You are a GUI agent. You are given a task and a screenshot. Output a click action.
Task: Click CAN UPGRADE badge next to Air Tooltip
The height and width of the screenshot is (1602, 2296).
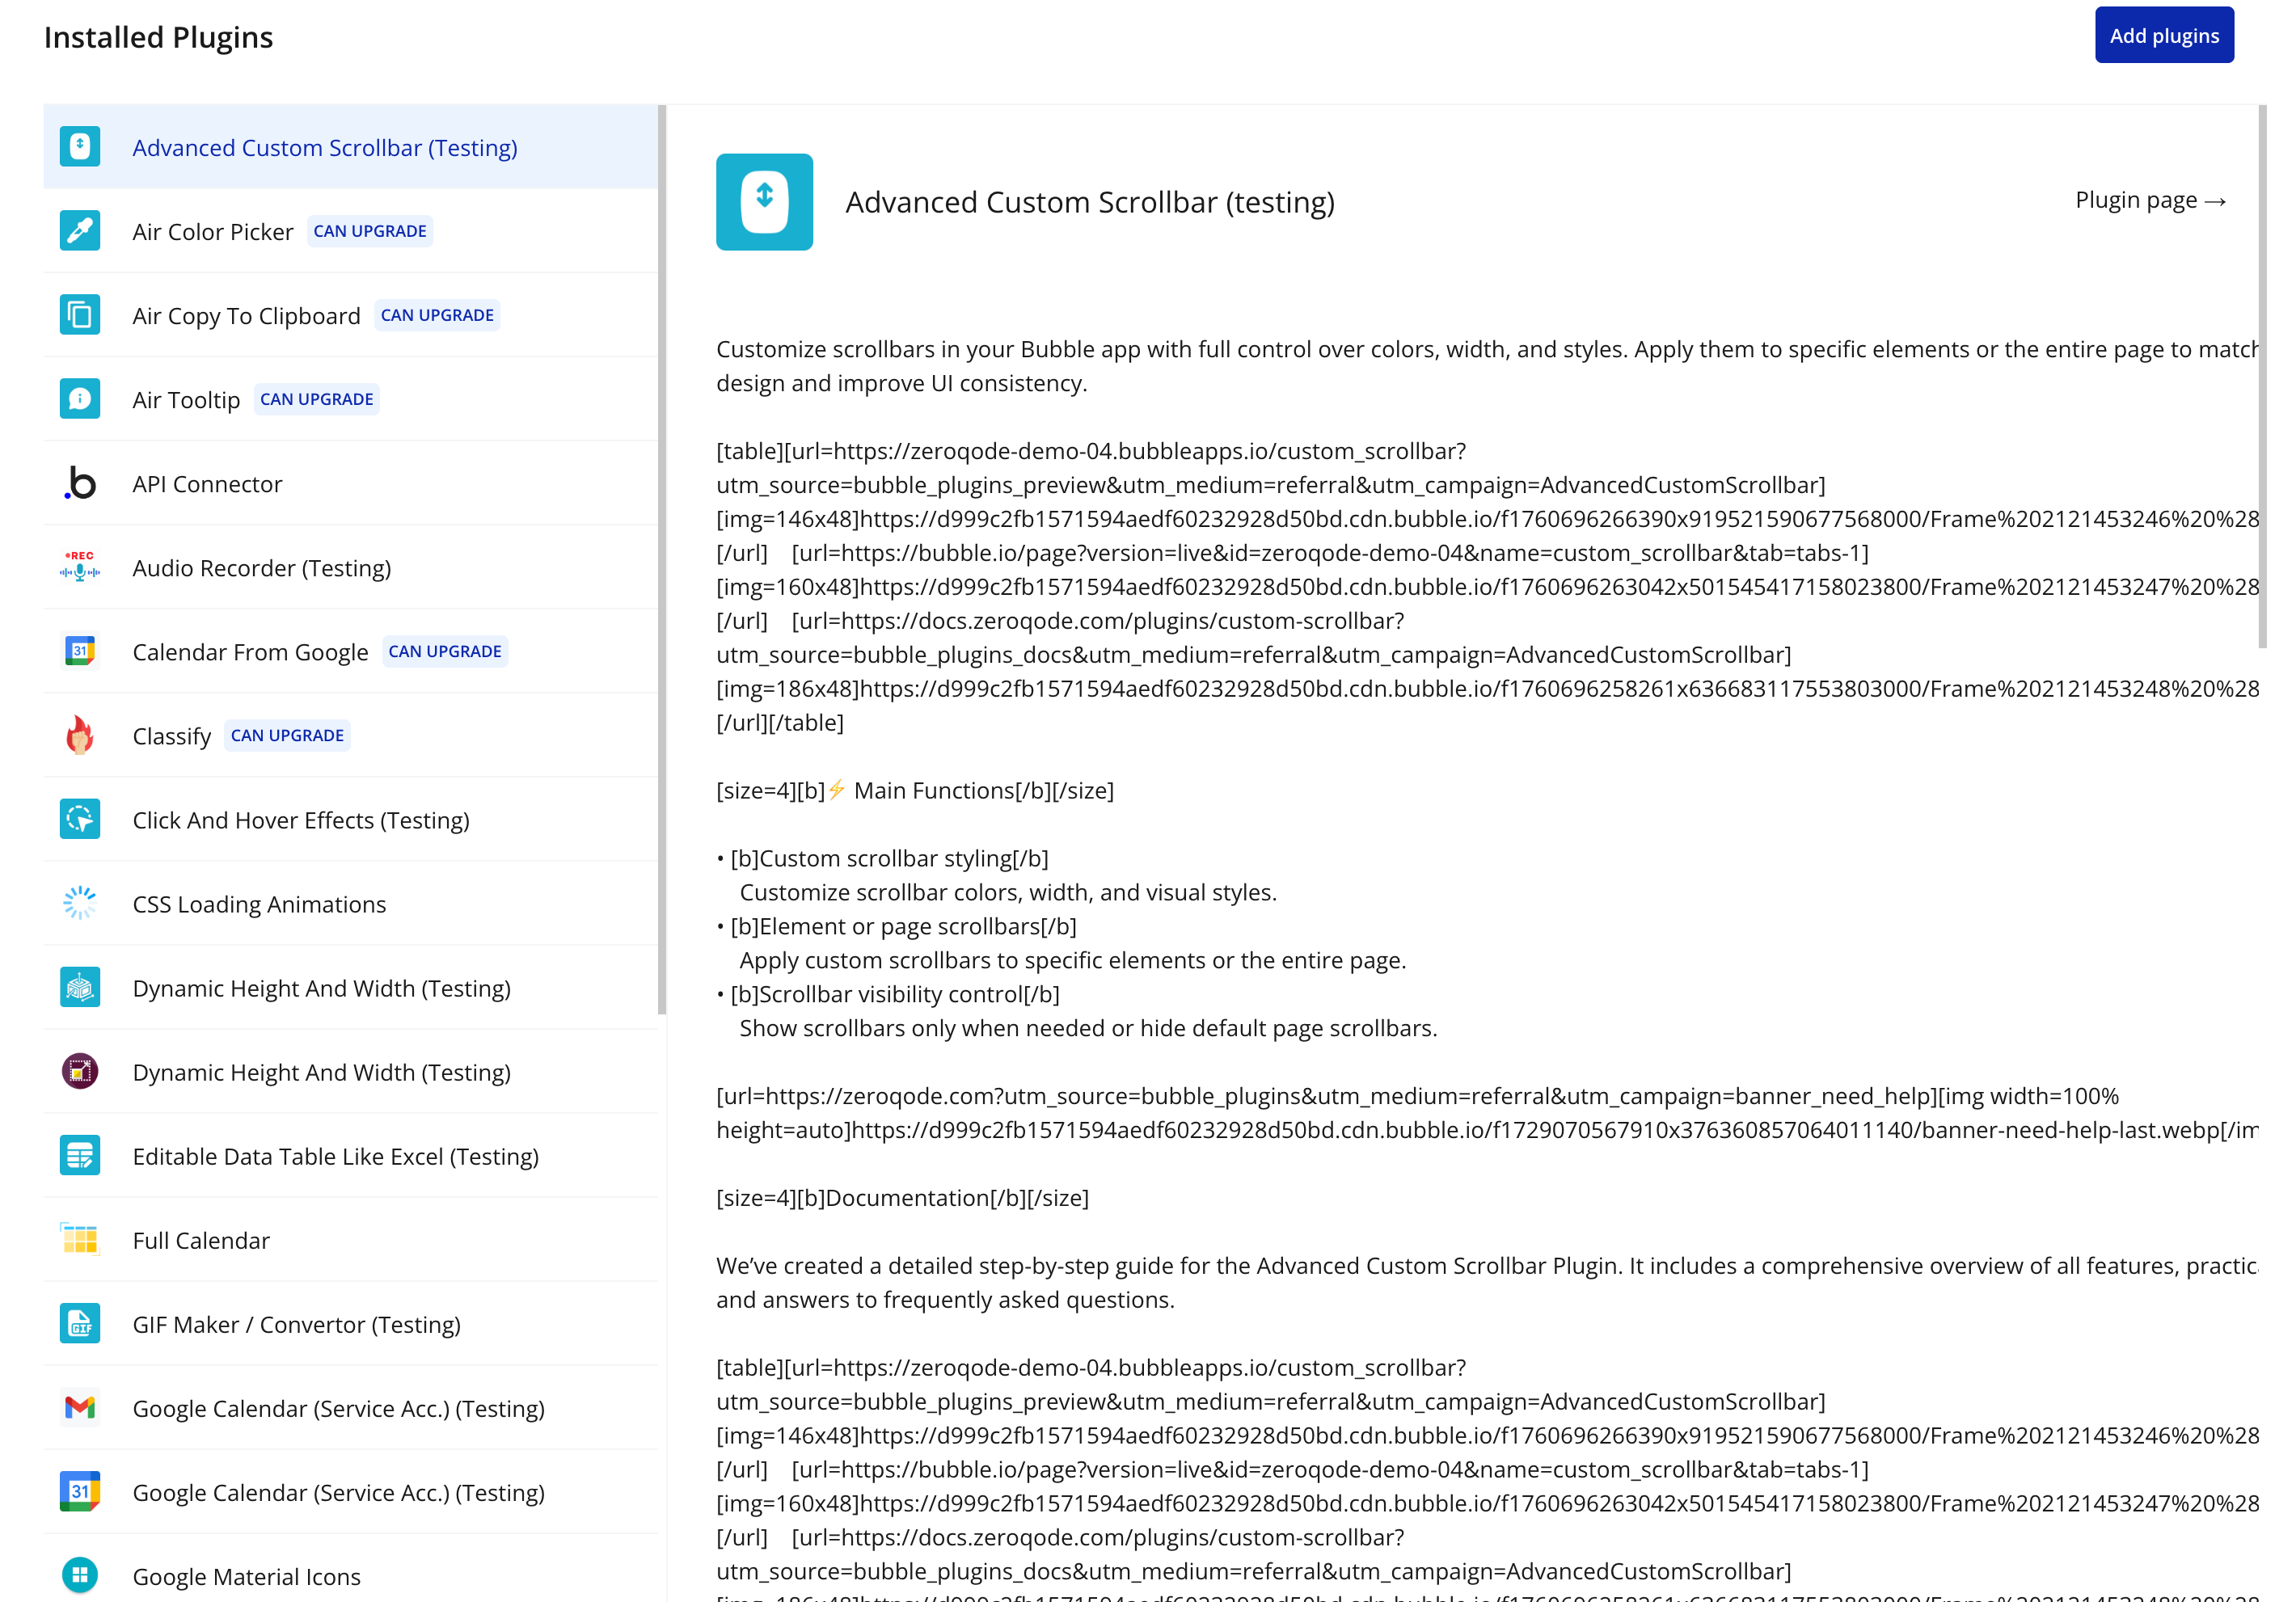[x=316, y=399]
